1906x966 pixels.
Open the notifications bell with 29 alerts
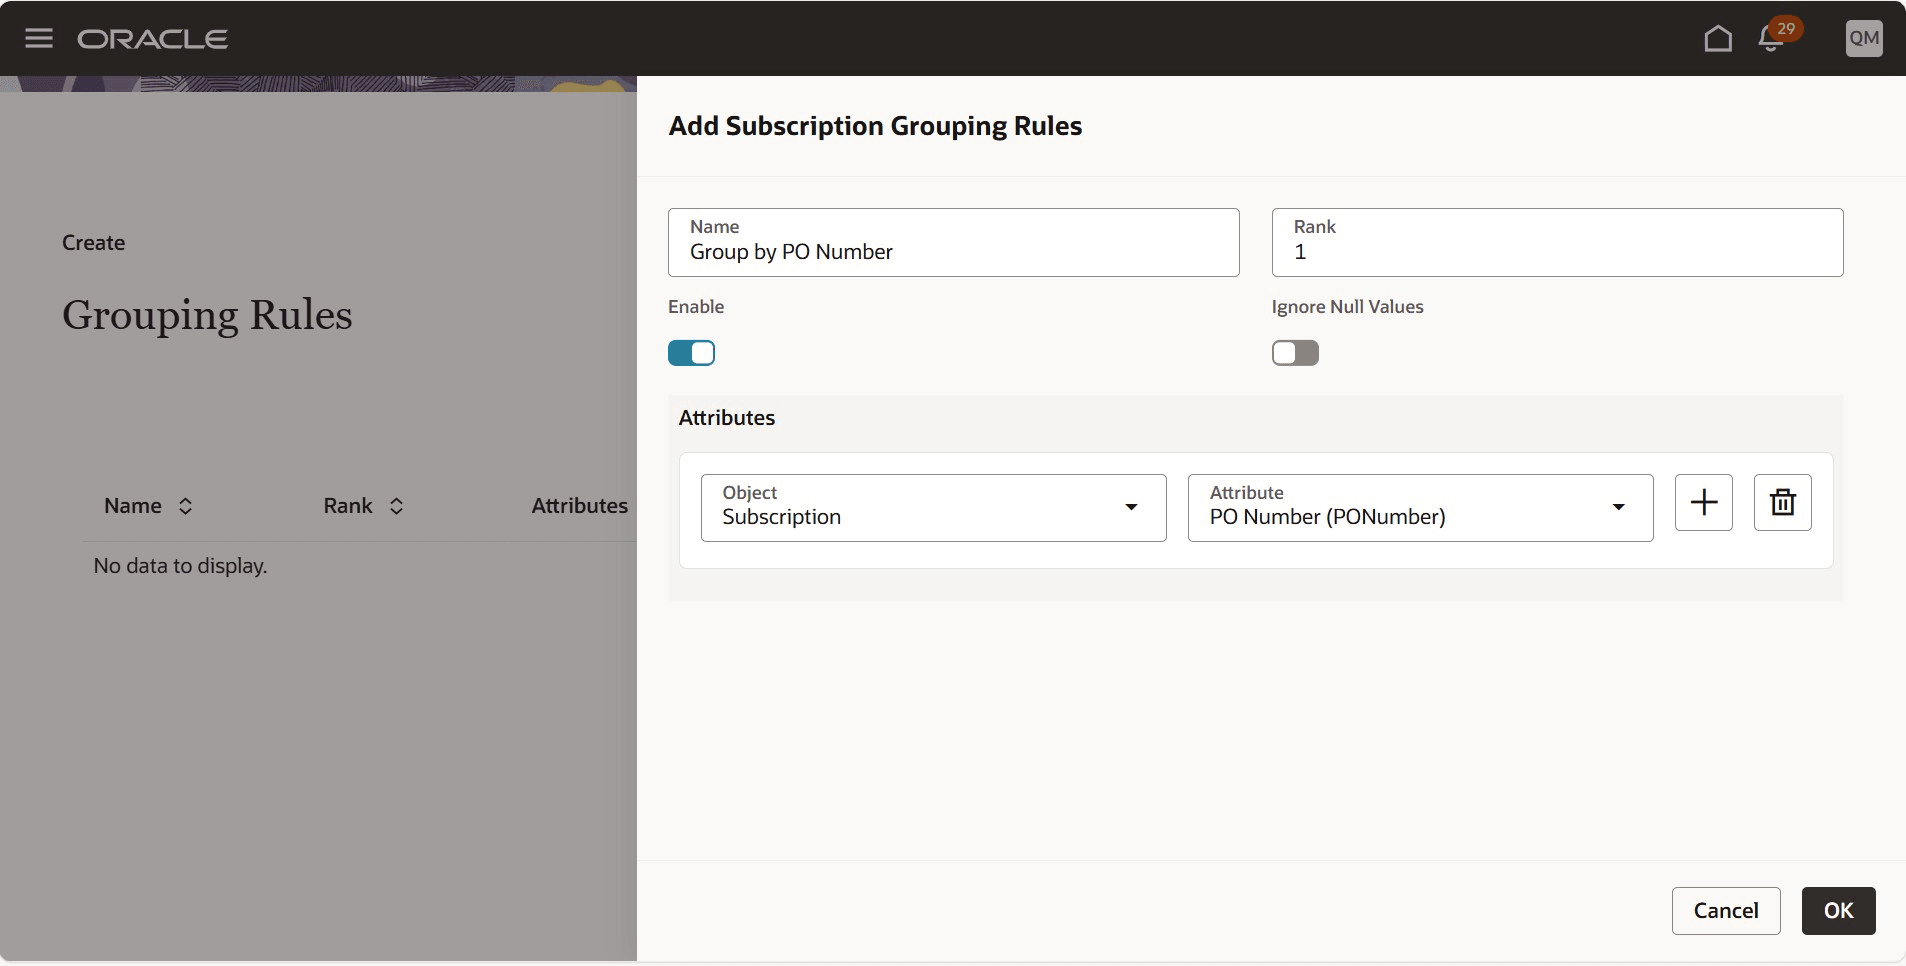pyautogui.click(x=1772, y=38)
